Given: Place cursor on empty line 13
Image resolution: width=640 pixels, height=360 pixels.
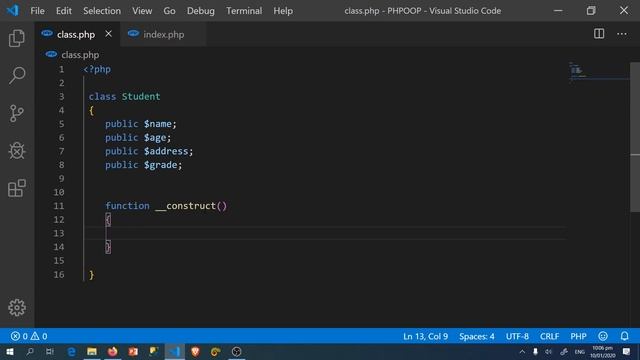Looking at the screenshot, I should (325, 233).
